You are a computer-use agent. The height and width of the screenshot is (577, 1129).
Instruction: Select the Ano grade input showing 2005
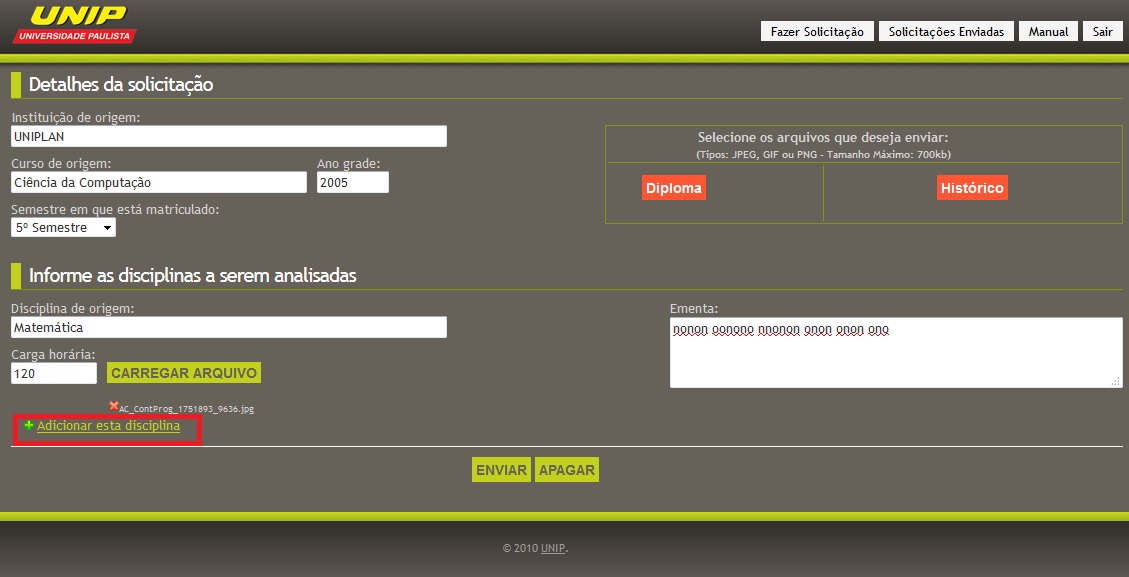pyautogui.click(x=352, y=182)
